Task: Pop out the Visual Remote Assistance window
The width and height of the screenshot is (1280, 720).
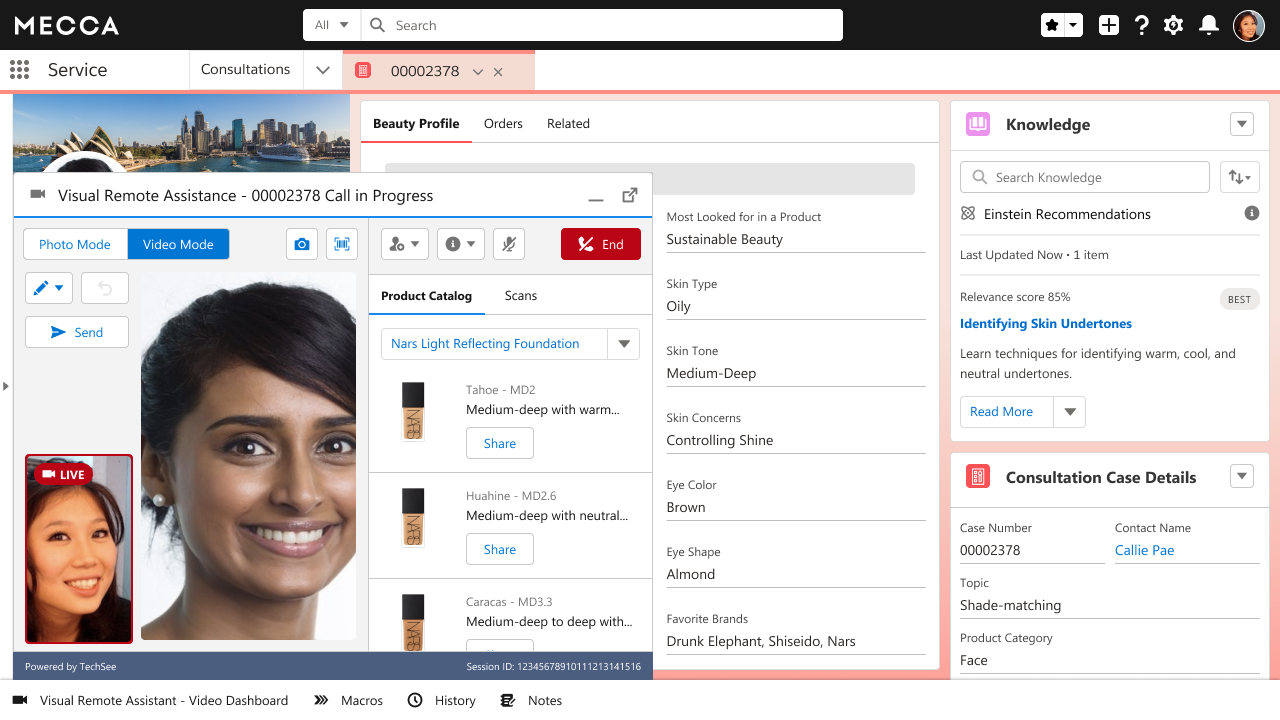Action: 630,196
